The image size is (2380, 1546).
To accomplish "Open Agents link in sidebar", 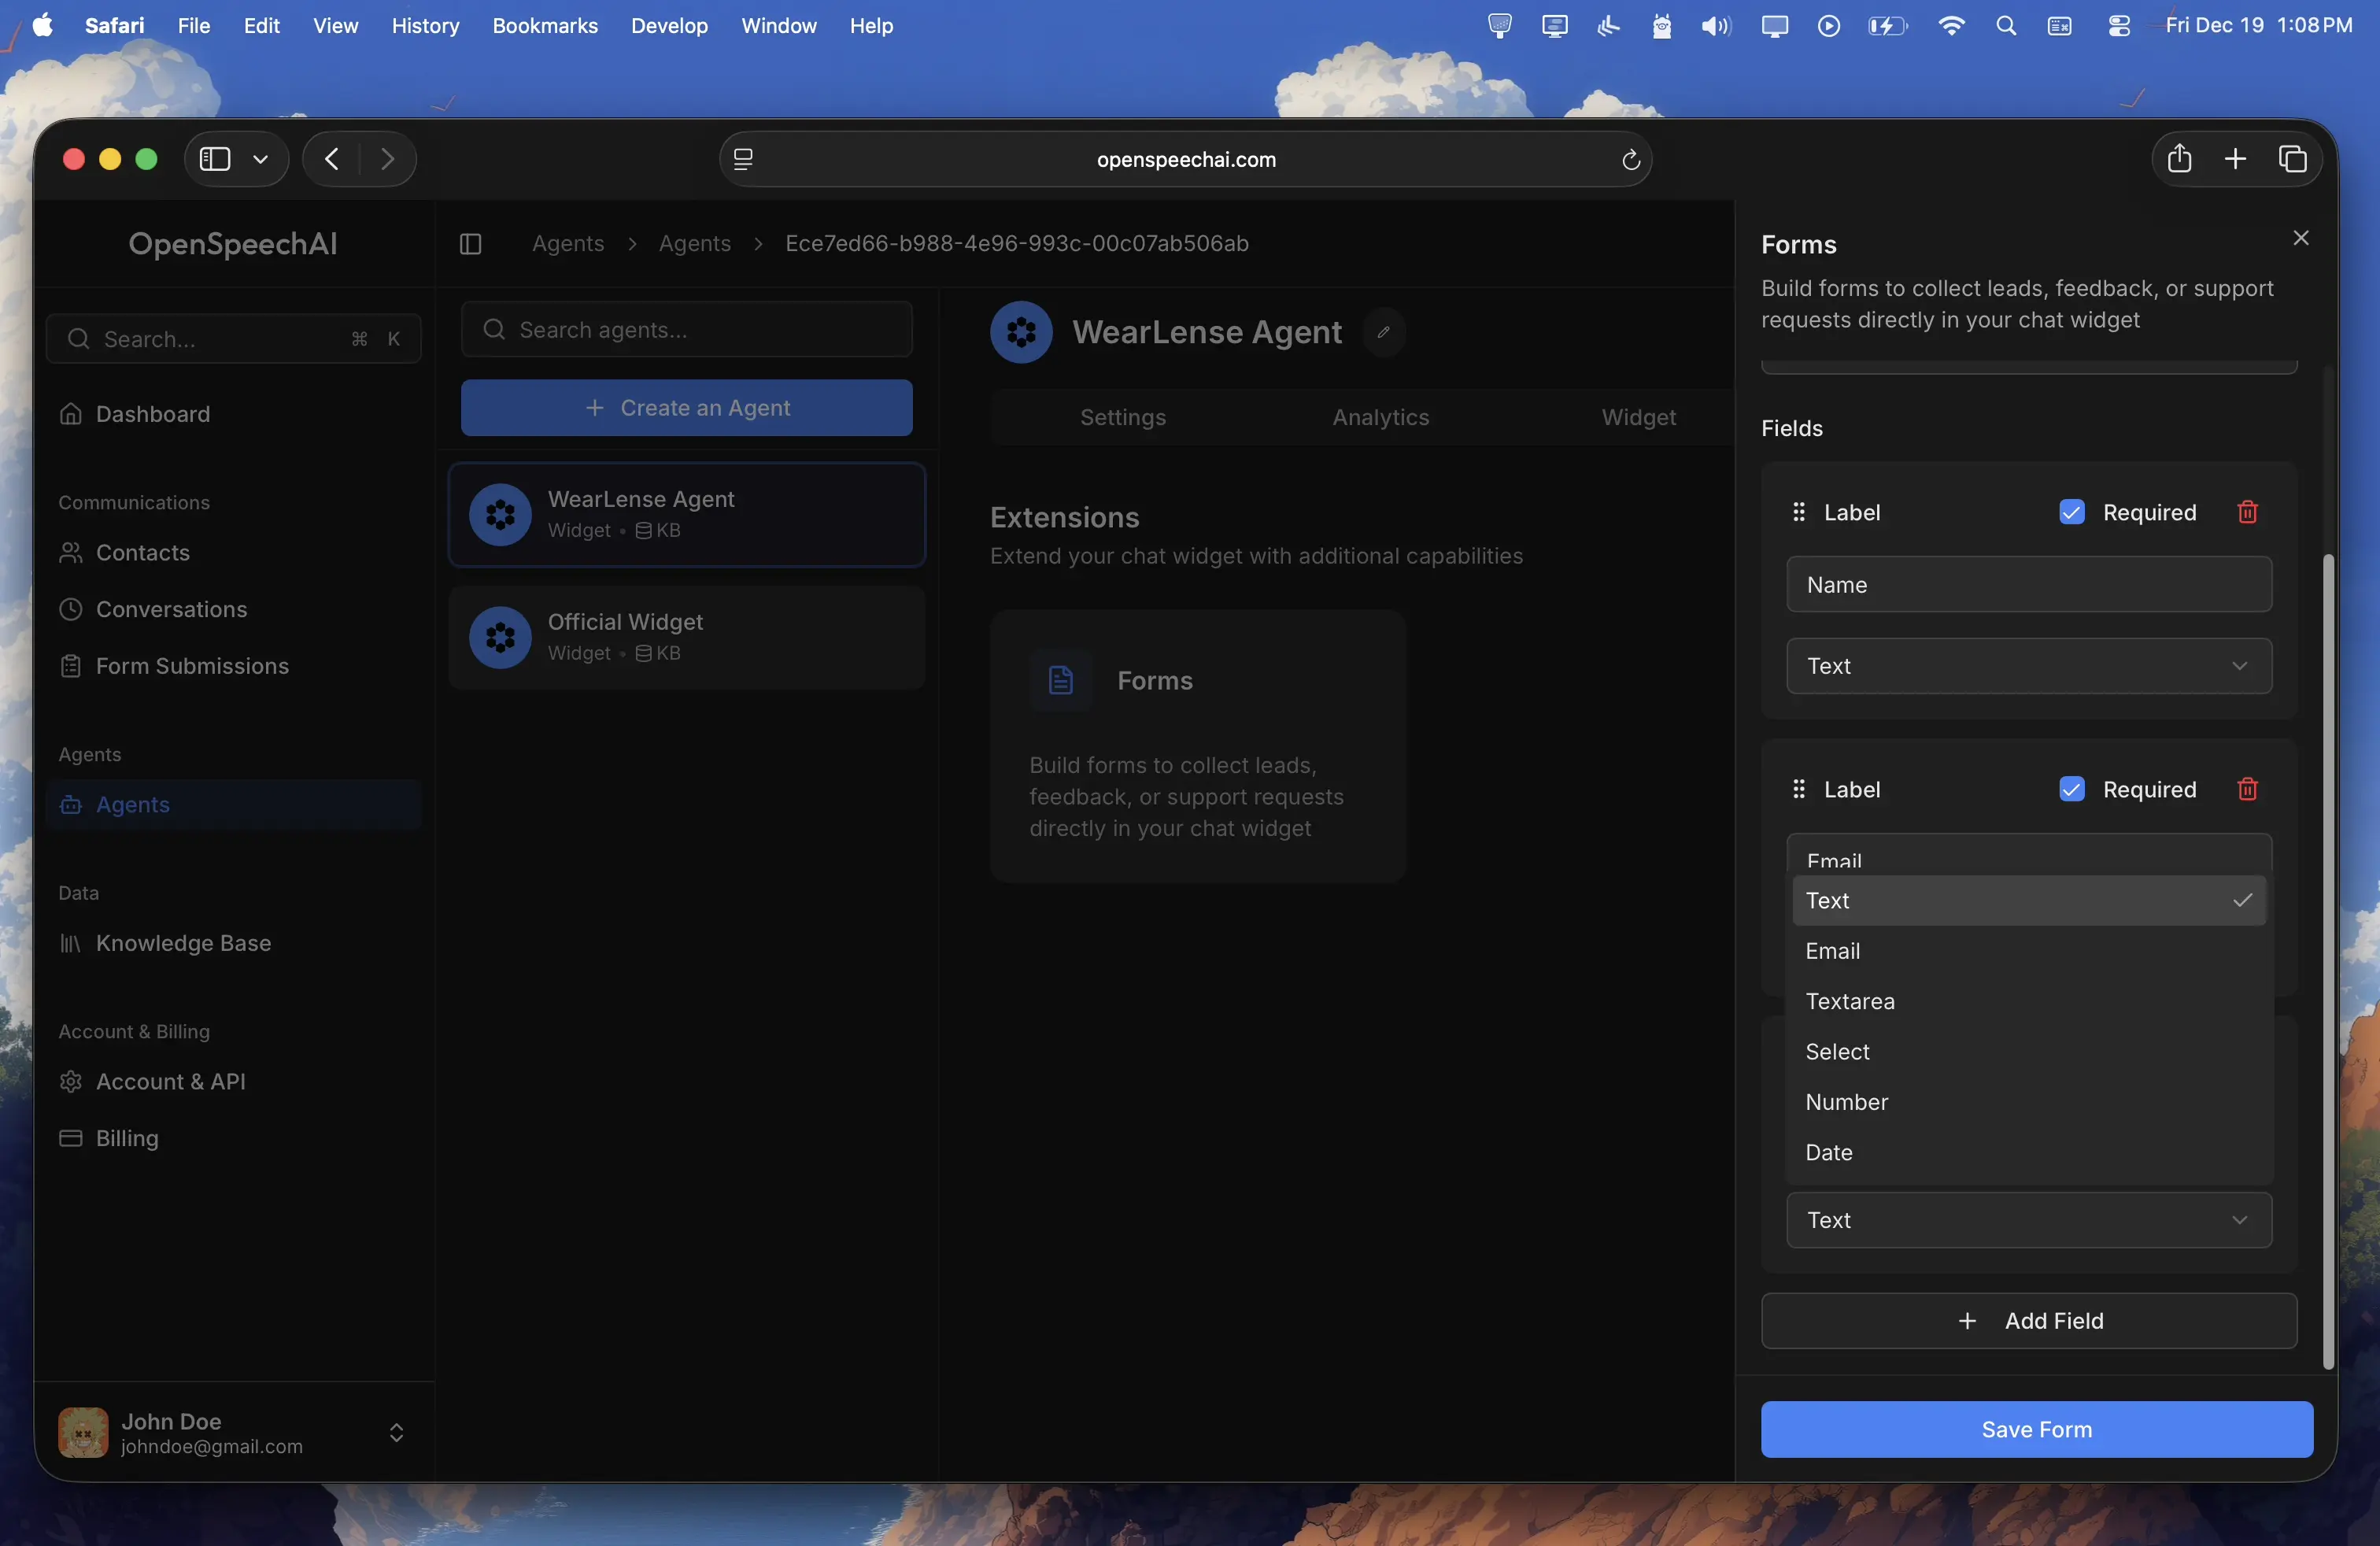I will pos(234,805).
